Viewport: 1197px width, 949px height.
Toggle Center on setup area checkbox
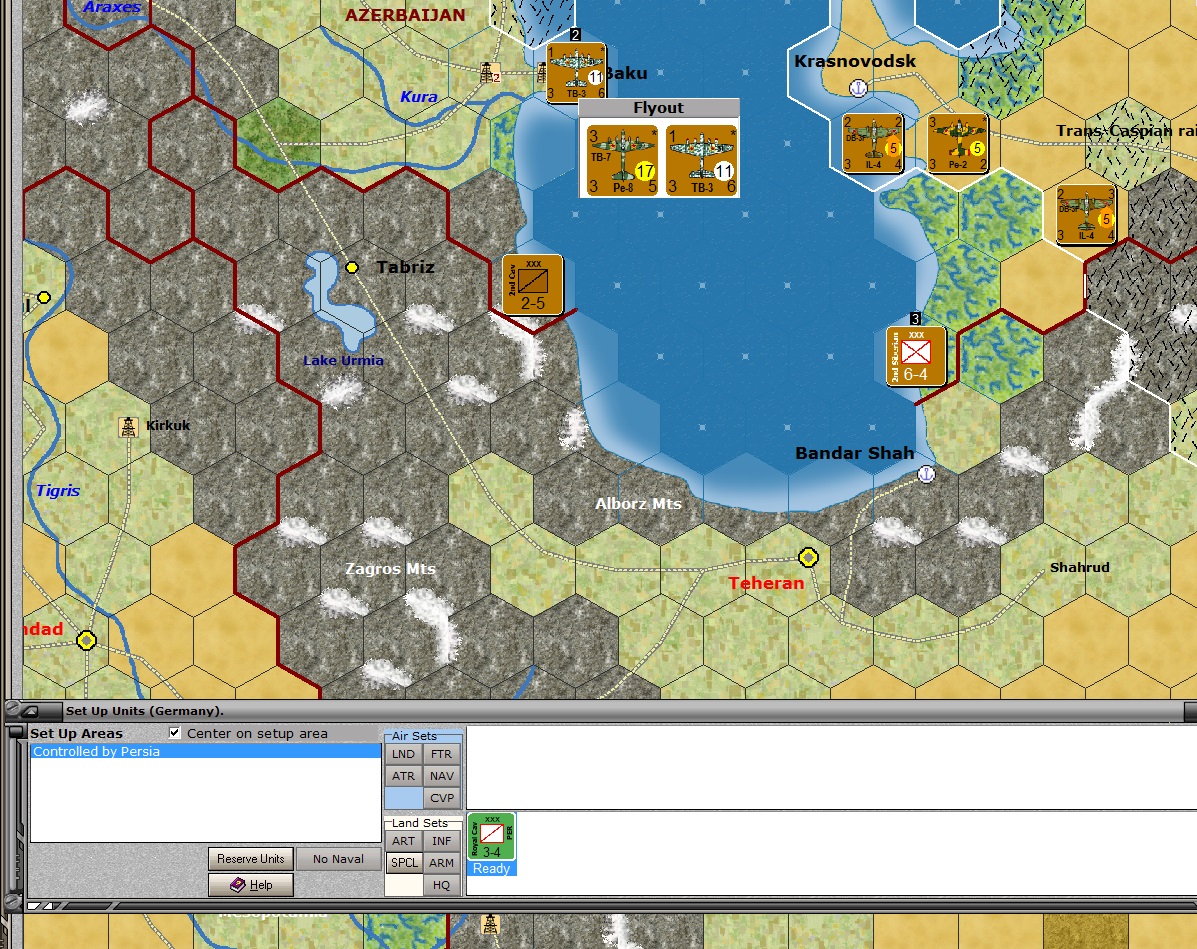pos(175,733)
